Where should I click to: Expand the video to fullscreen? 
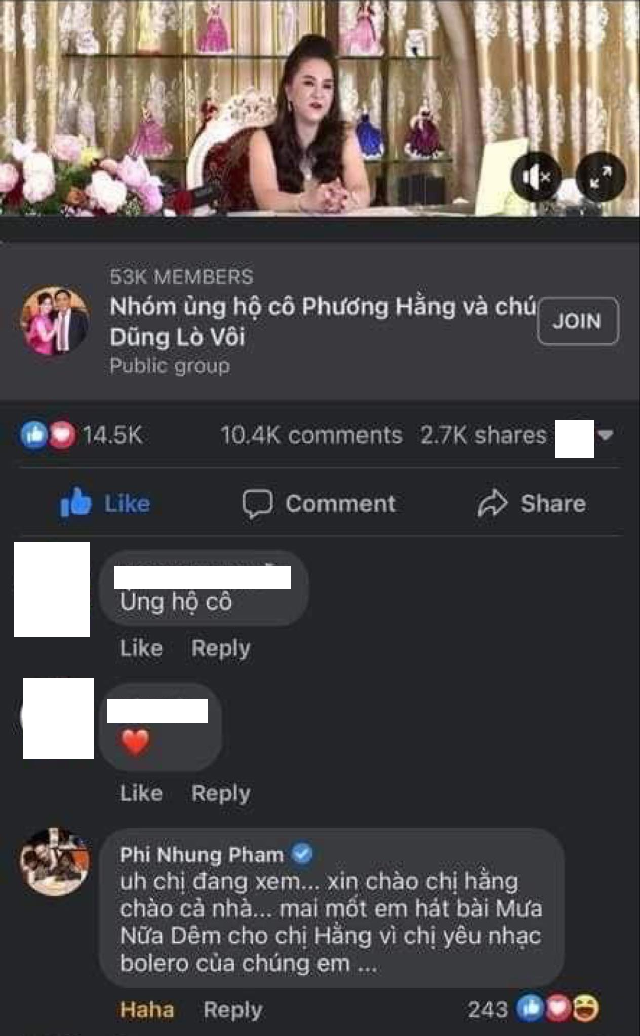(x=600, y=177)
